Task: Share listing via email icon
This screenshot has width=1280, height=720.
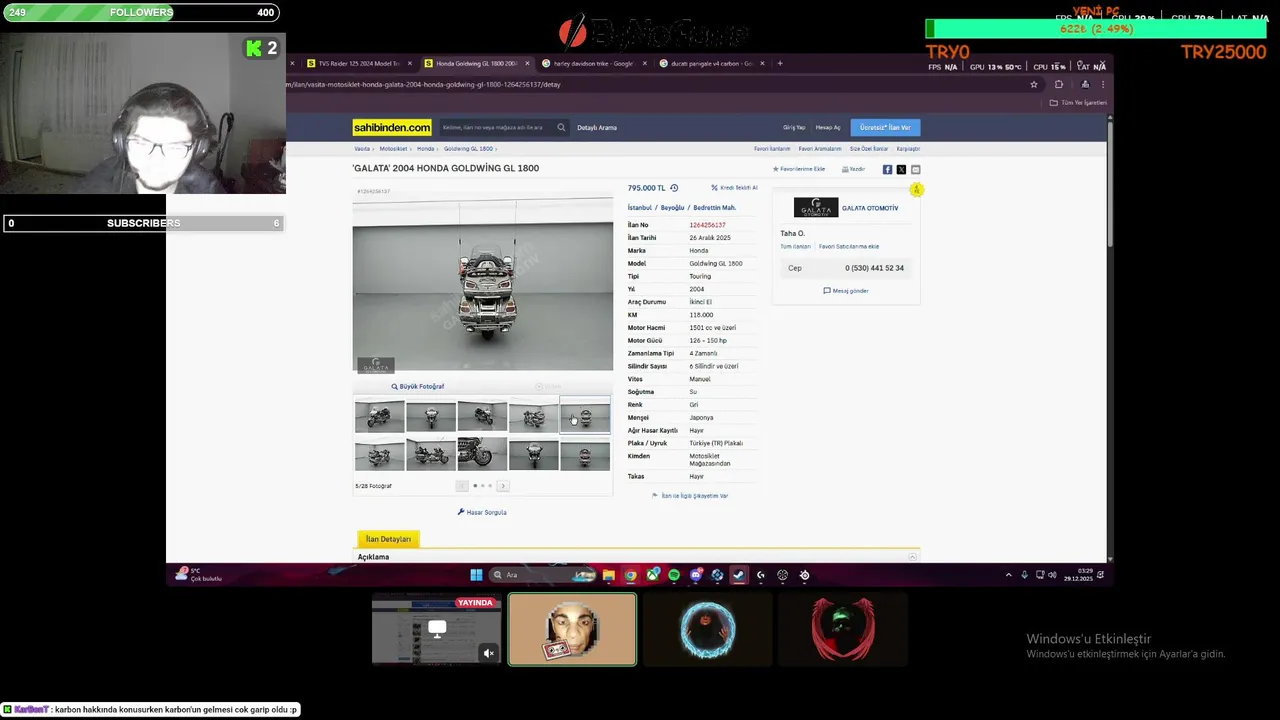Action: coord(915,169)
